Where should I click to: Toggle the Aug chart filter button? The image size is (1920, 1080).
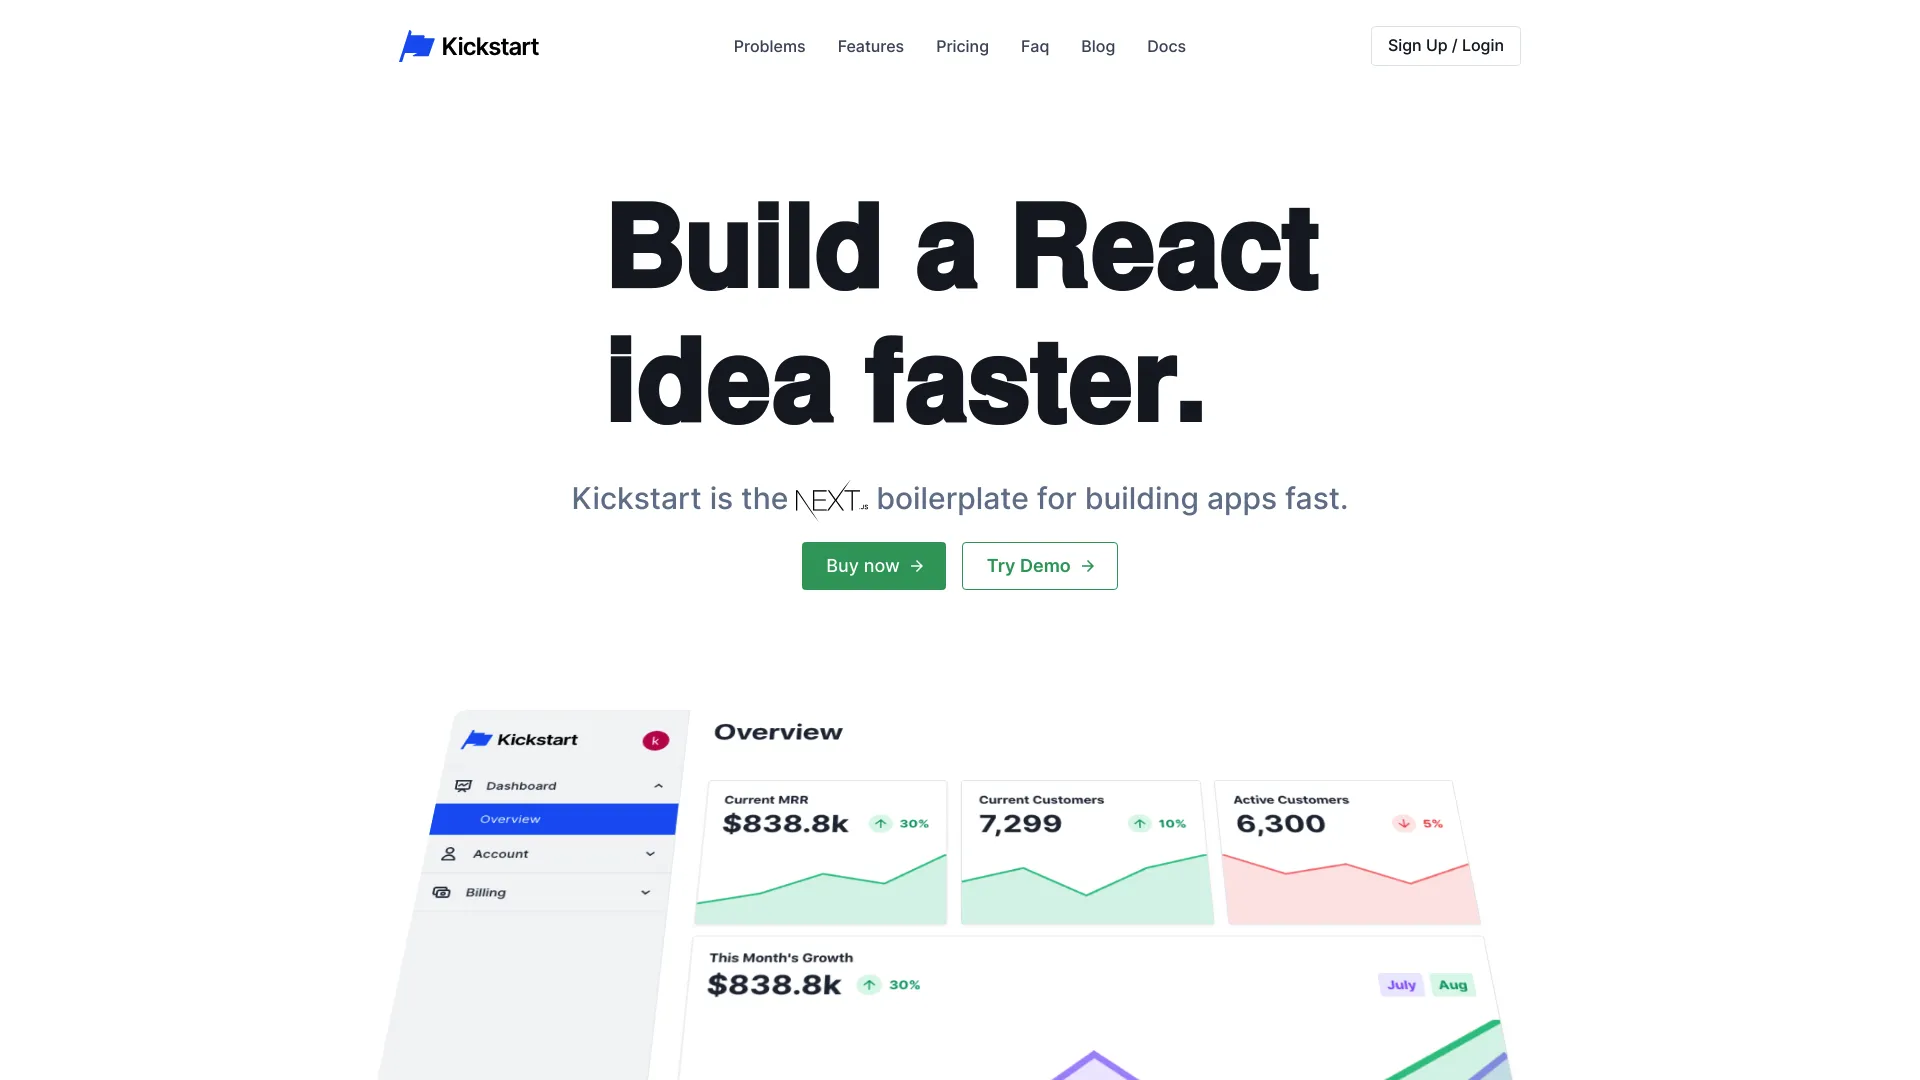[1452, 982]
